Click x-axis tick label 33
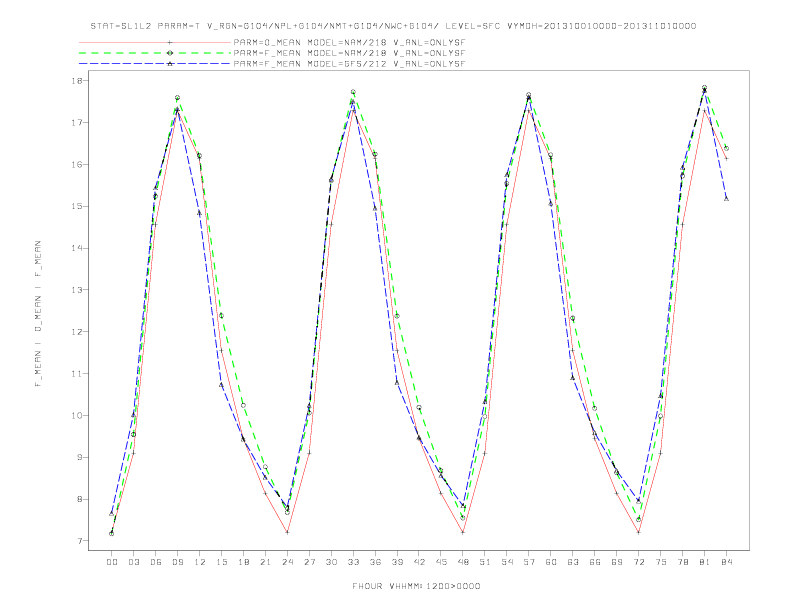Screen dimensions: 792x612 click(353, 562)
